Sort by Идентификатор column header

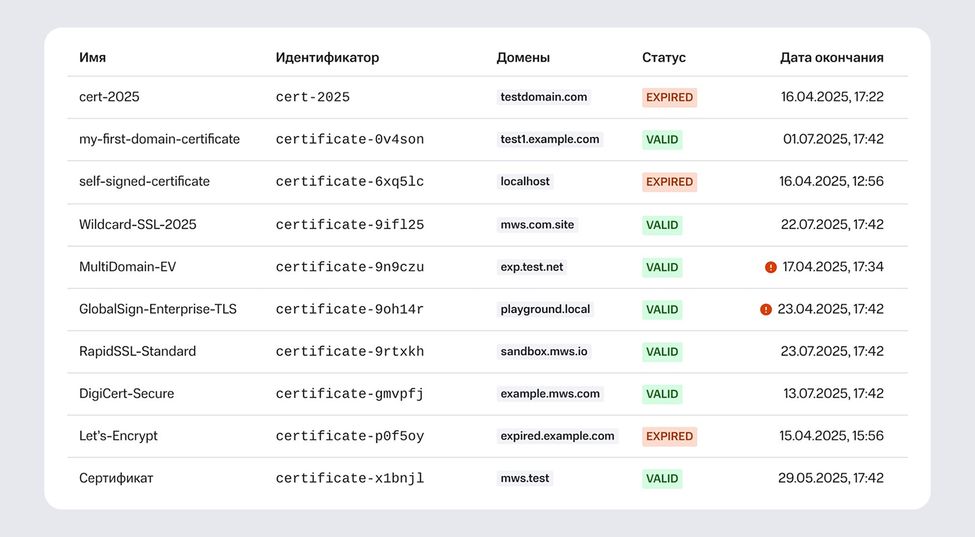tap(327, 58)
